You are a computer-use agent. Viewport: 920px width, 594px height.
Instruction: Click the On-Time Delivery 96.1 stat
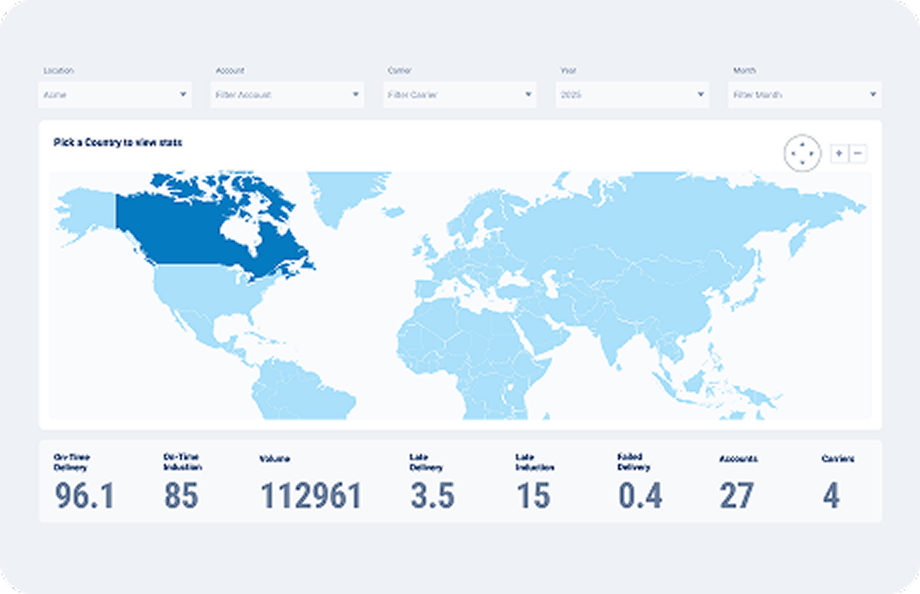pyautogui.click(x=84, y=495)
